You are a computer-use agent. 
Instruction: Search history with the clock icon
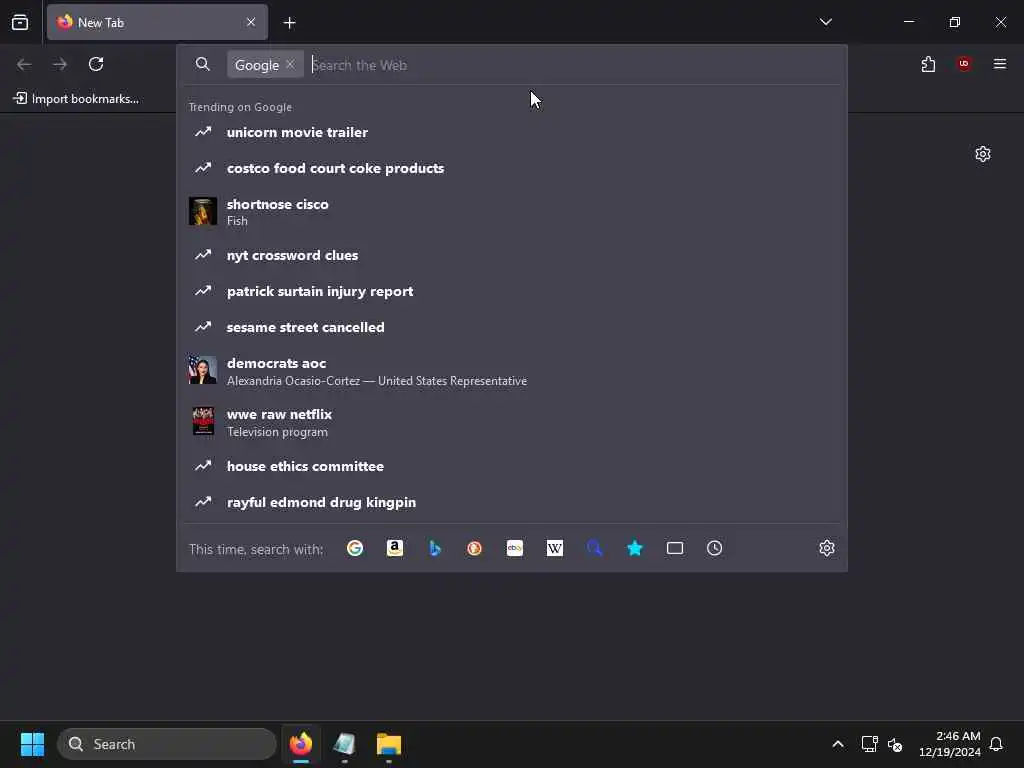coord(714,549)
